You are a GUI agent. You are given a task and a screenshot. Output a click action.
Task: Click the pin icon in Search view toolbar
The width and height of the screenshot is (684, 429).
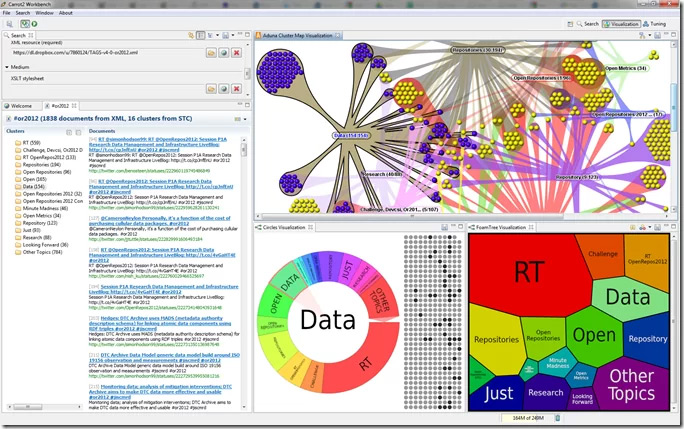pyautogui.click(x=191, y=35)
